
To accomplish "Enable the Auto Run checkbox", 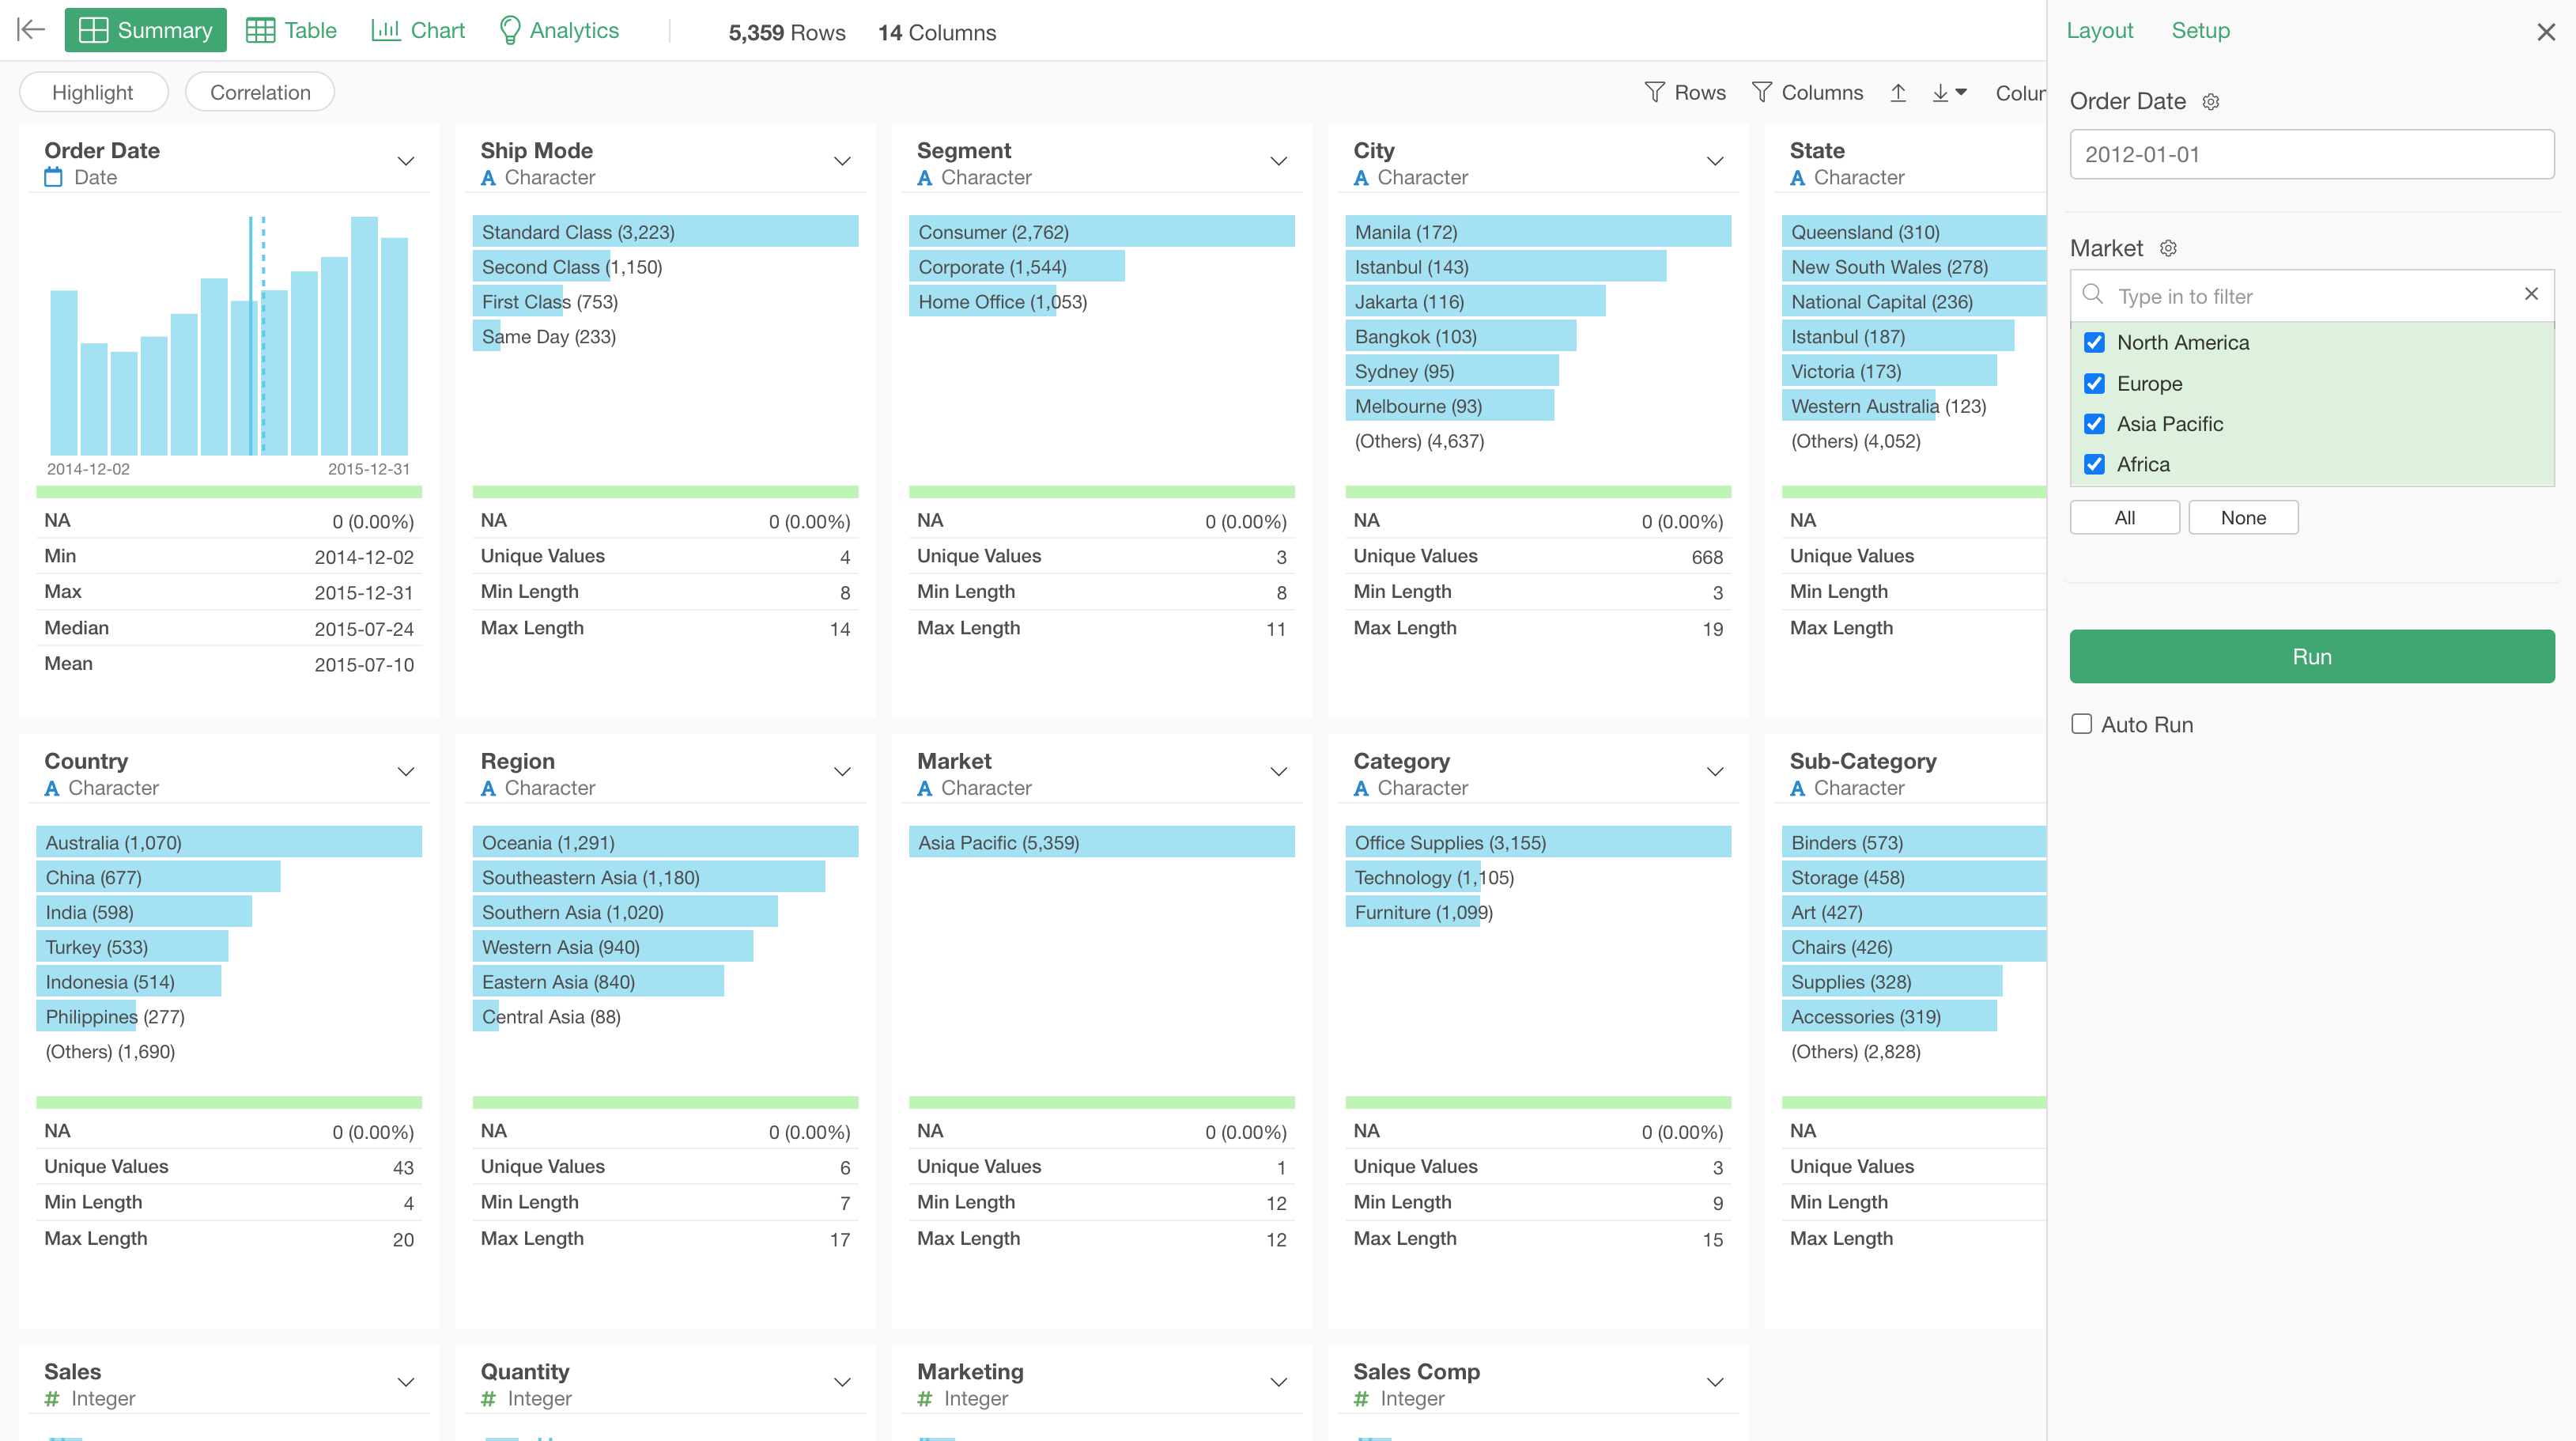I will pyautogui.click(x=2082, y=724).
